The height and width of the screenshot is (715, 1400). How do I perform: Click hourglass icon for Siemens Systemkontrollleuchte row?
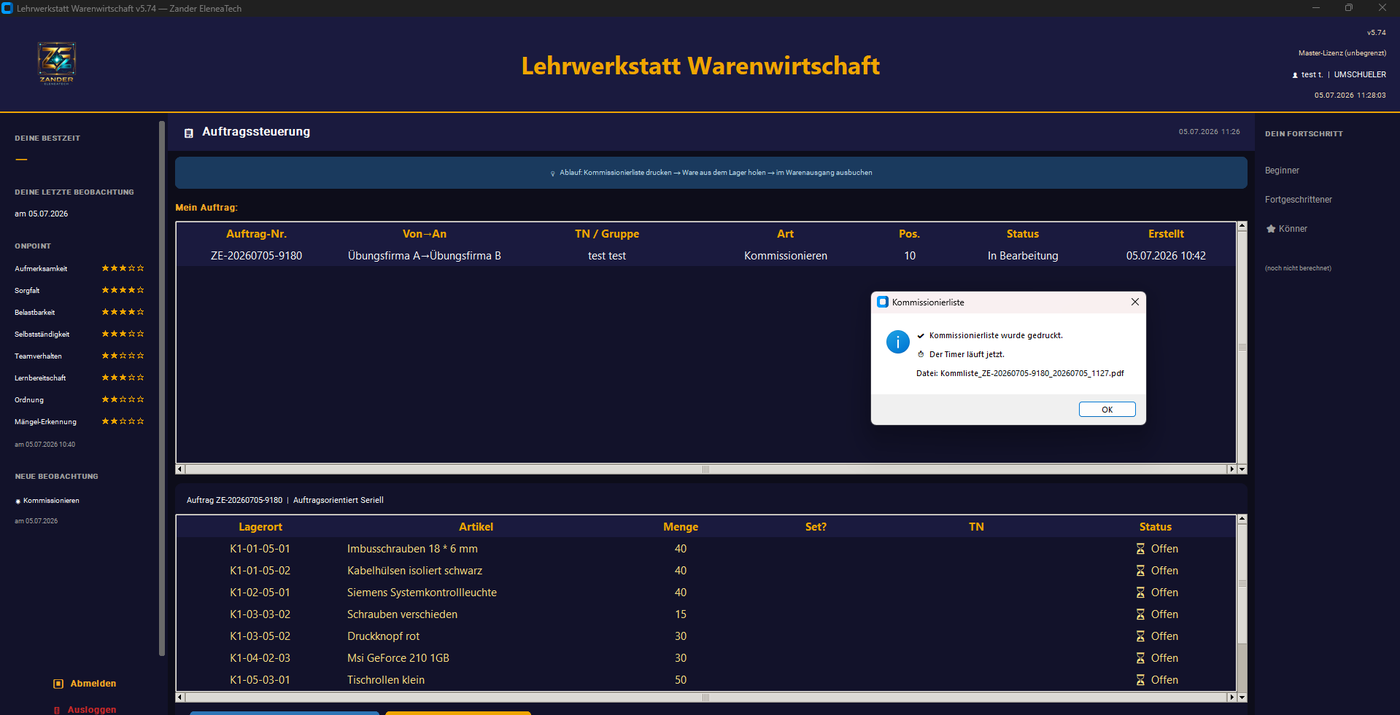coord(1140,593)
